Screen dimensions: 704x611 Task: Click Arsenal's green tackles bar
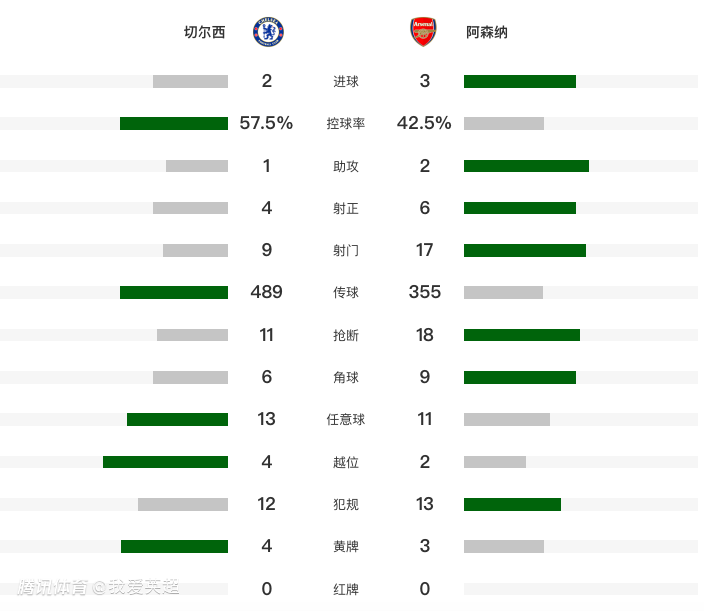tap(522, 334)
